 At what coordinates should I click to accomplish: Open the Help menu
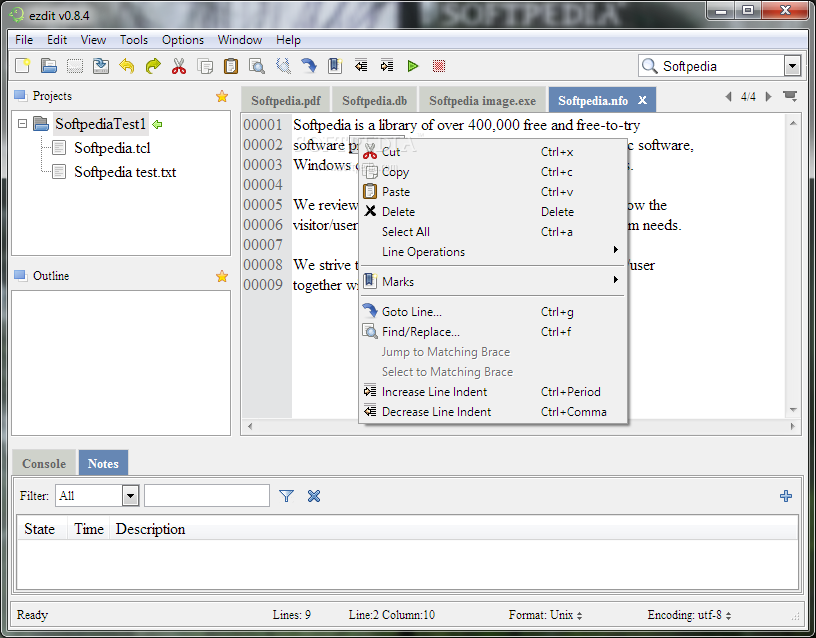tap(288, 40)
